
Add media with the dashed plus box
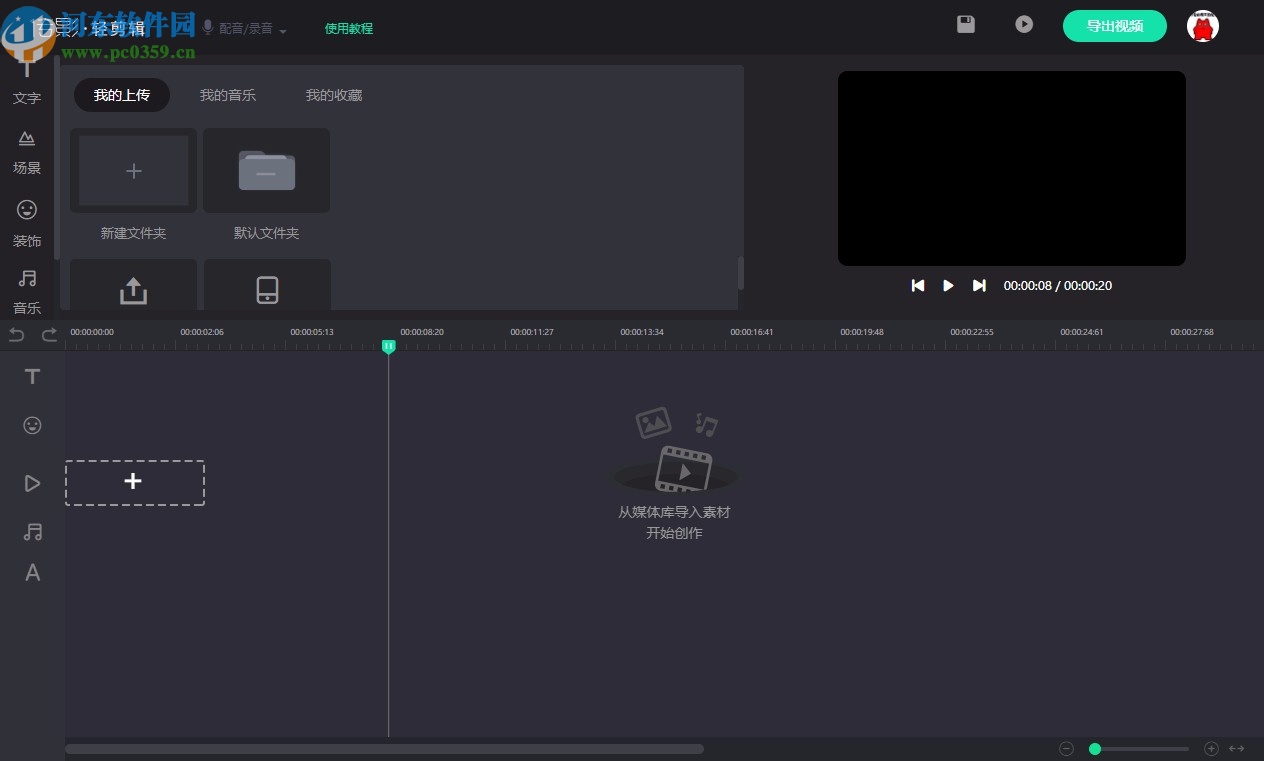click(x=135, y=482)
